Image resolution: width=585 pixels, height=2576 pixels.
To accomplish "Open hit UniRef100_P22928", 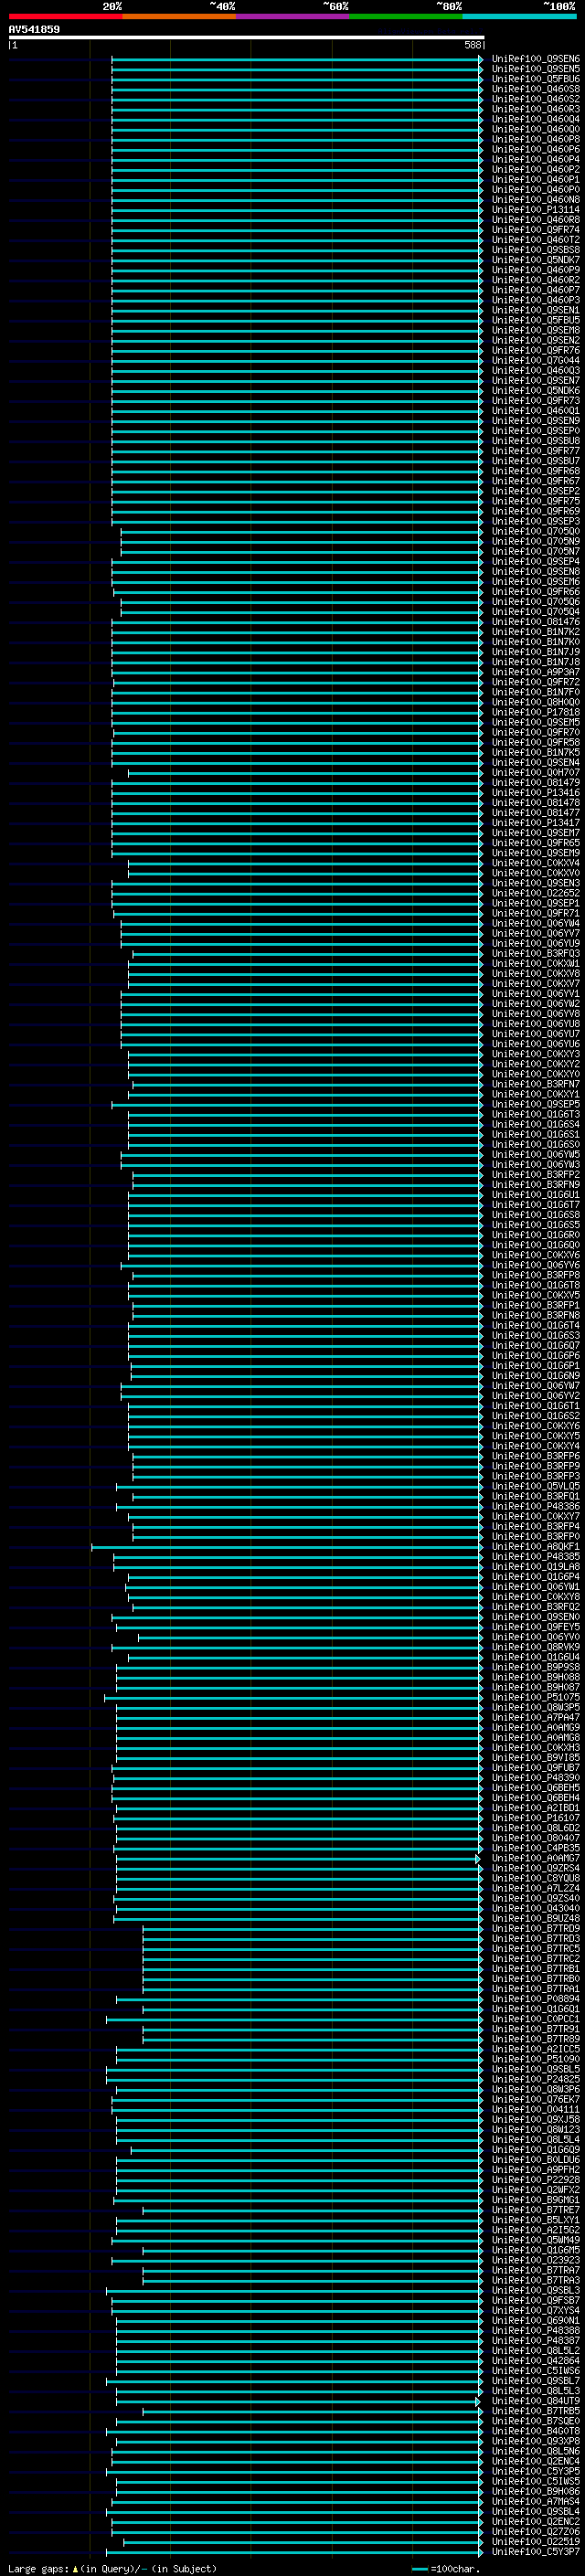I will point(535,2179).
